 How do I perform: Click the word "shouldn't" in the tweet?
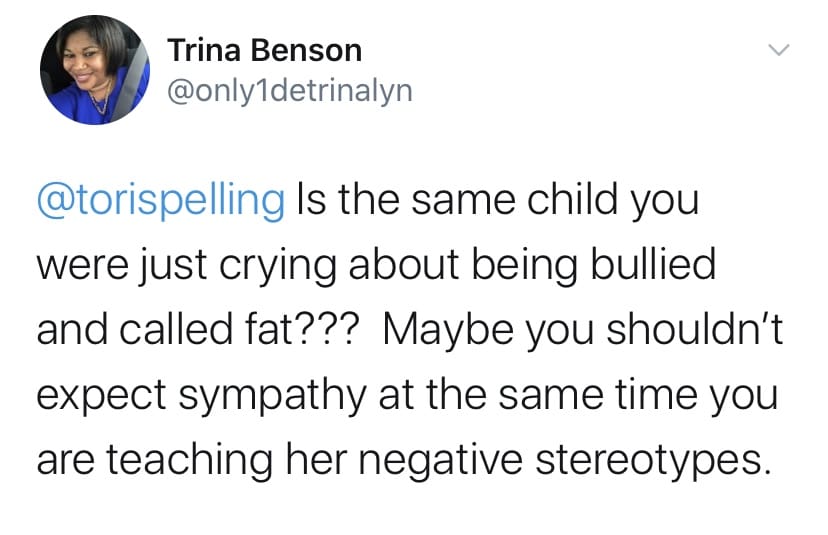point(694,330)
